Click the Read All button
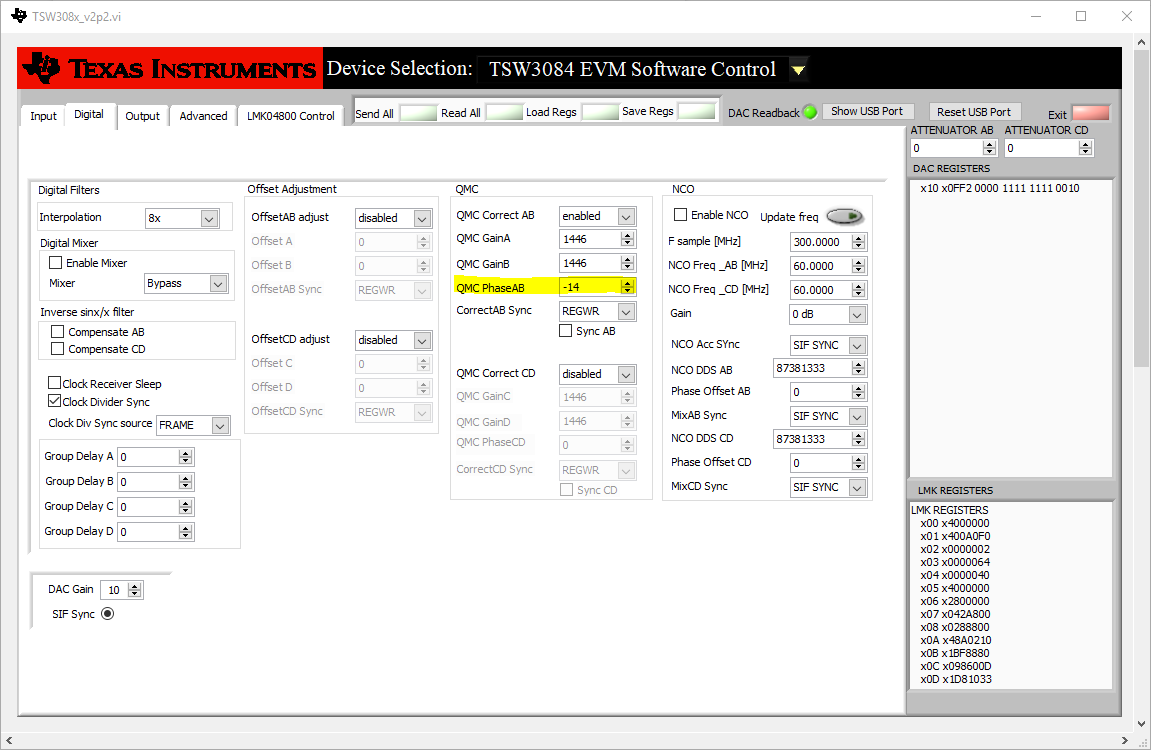The height and width of the screenshot is (750, 1151). [504, 112]
